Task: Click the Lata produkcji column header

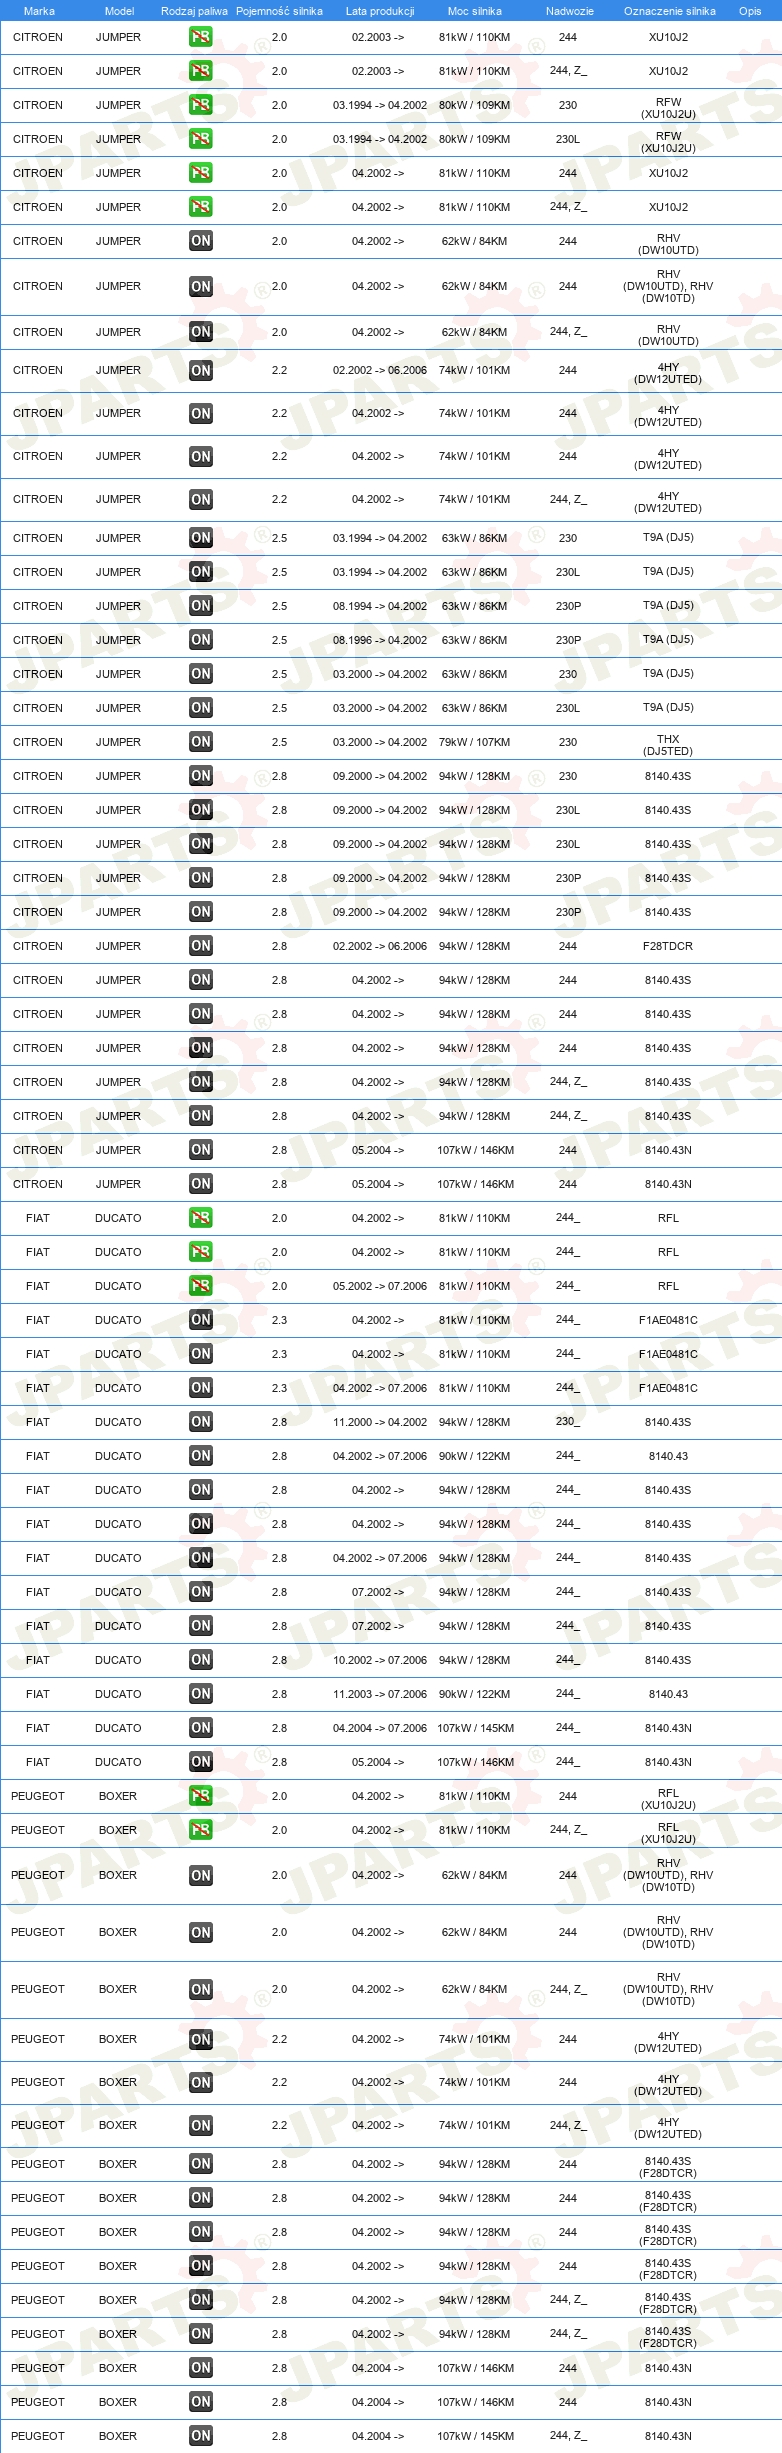Action: [x=380, y=11]
